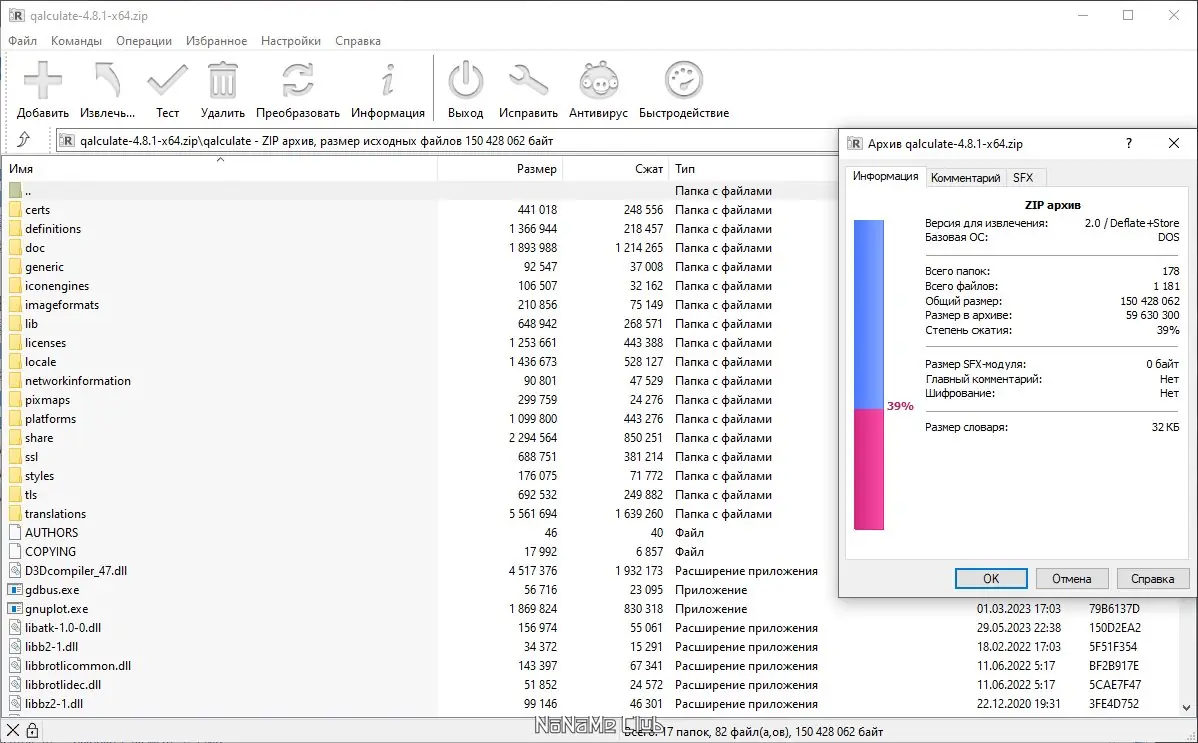Click the parent folder '..' icon
This screenshot has width=1198, height=743.
coord(15,190)
